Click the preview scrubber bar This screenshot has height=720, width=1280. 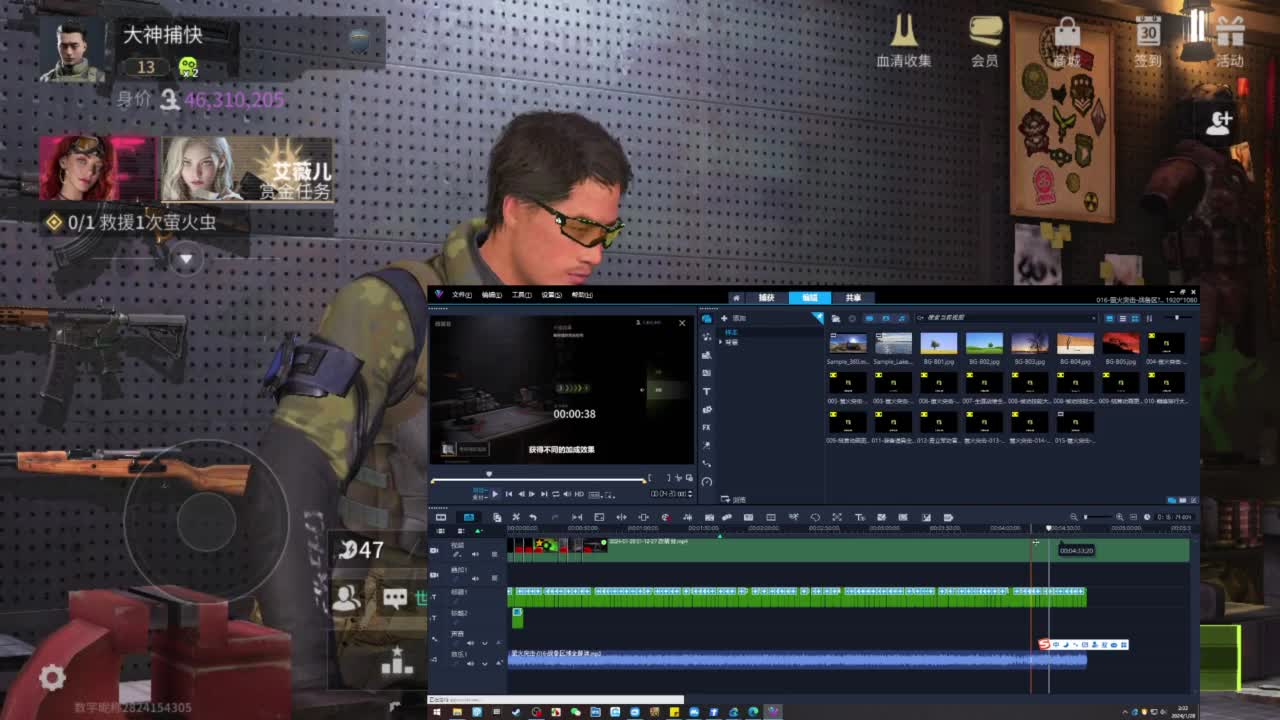538,481
